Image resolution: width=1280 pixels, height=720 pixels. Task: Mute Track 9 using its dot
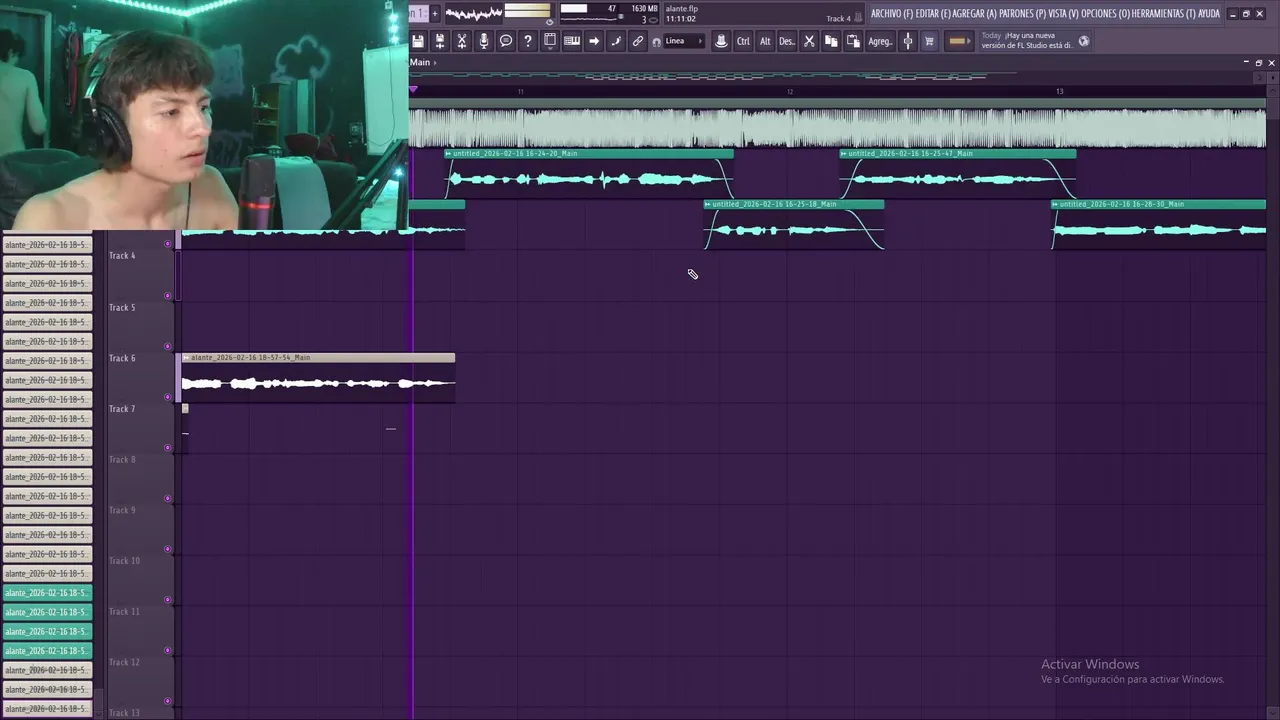[167, 549]
